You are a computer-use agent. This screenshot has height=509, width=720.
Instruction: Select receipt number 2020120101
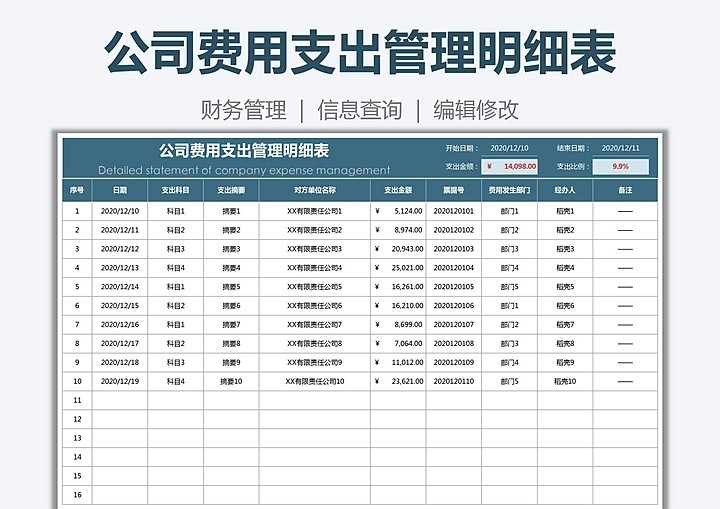point(454,211)
